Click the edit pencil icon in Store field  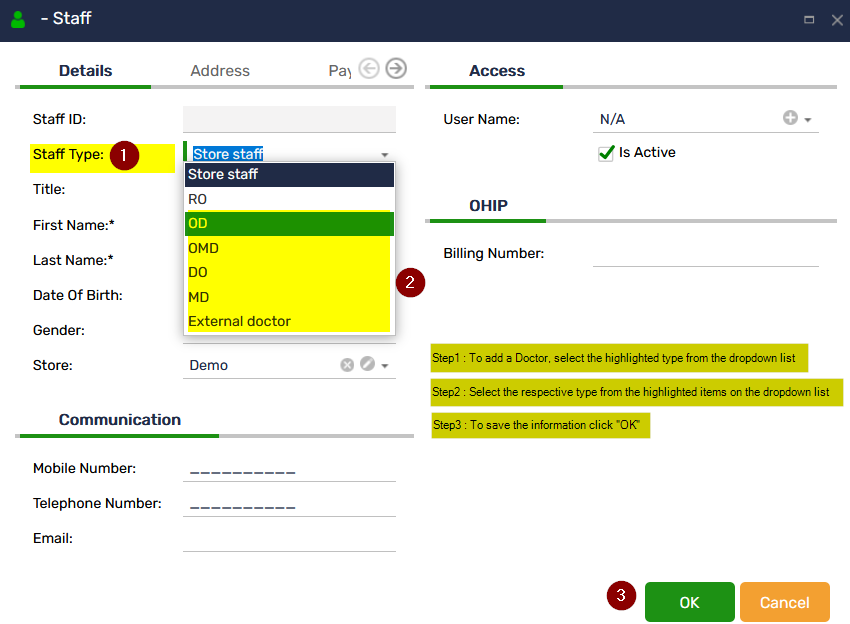tap(367, 365)
